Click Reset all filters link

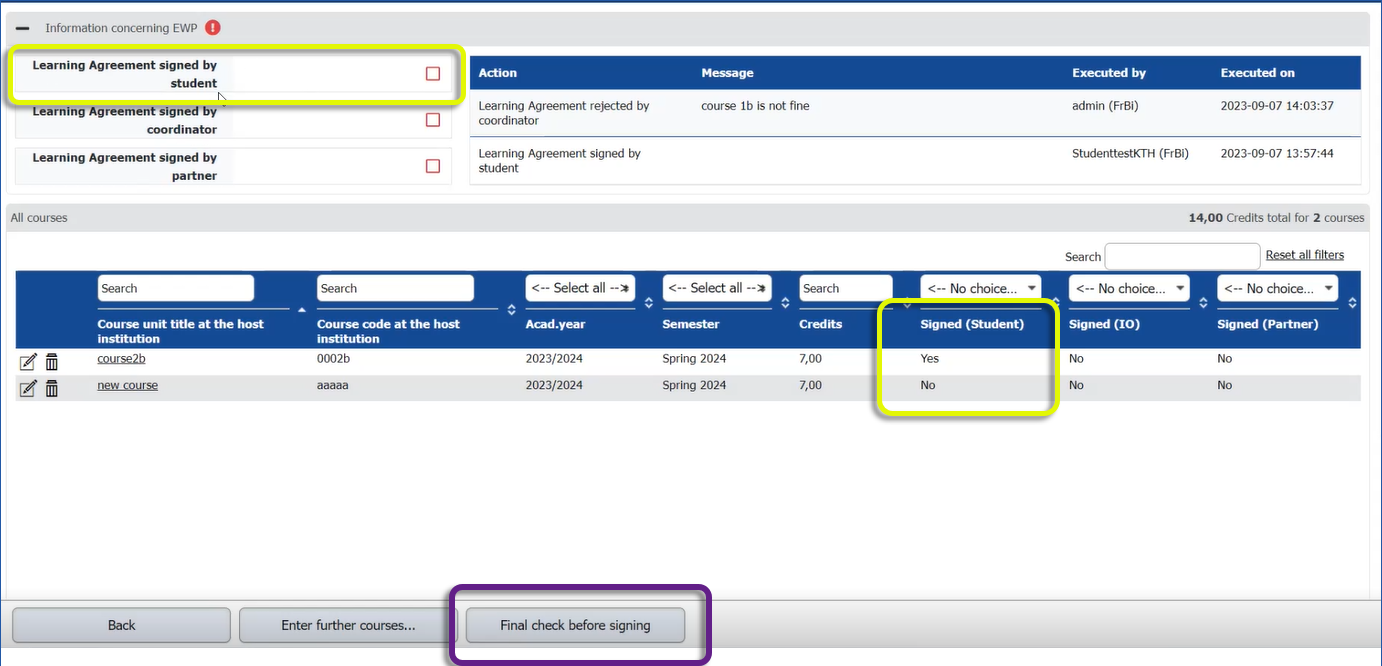[1304, 255]
